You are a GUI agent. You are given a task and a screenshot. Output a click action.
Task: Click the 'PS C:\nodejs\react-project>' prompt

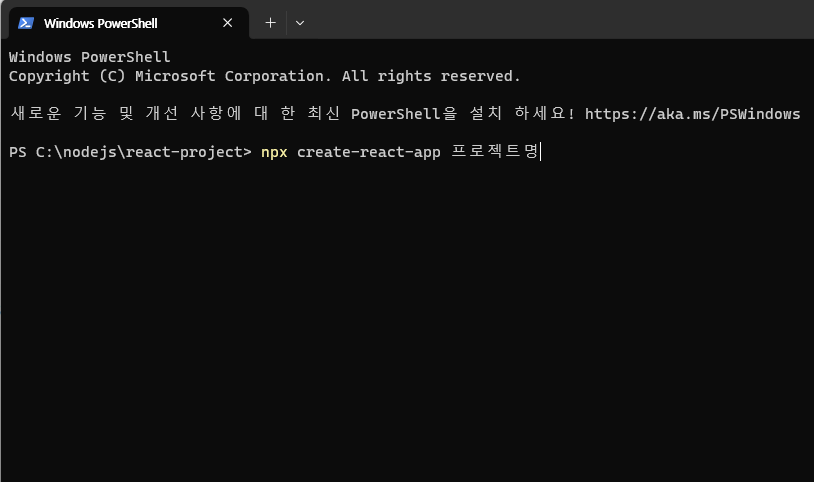tap(130, 152)
